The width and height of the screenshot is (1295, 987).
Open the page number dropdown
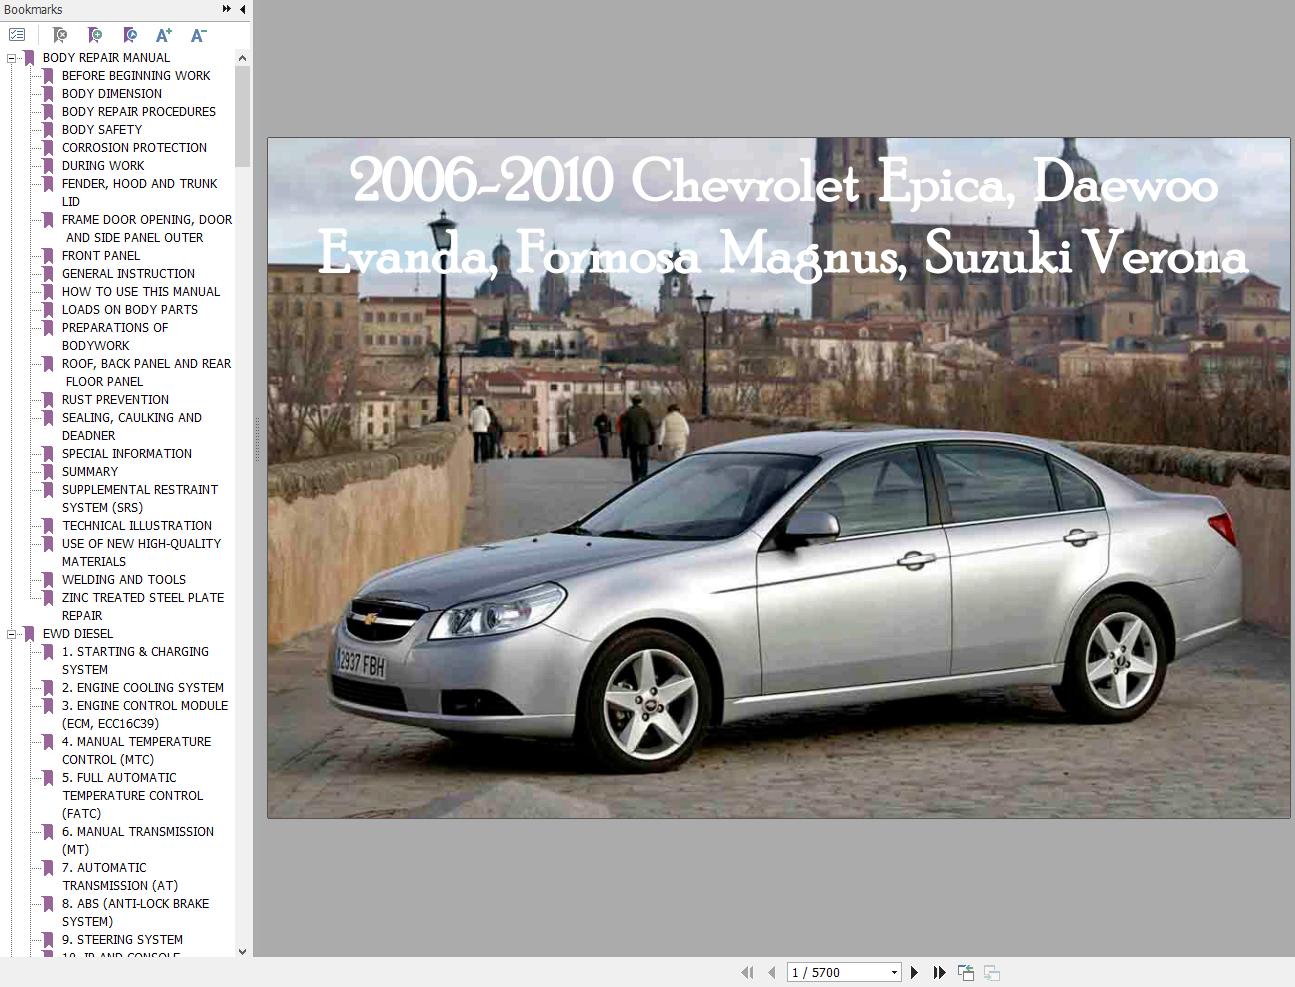[894, 972]
